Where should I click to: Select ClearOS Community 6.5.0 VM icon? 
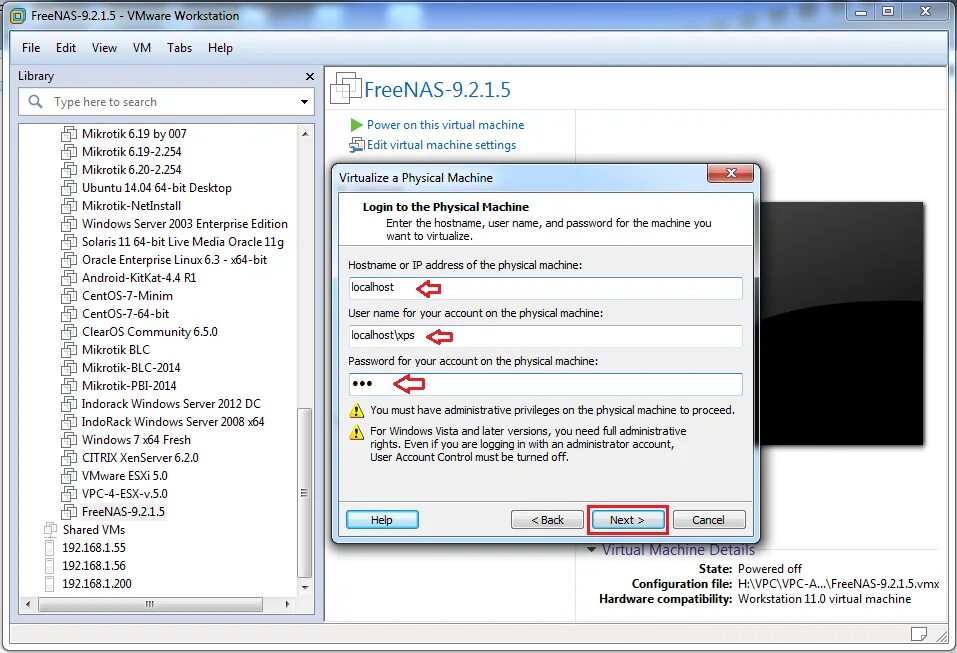click(x=69, y=332)
